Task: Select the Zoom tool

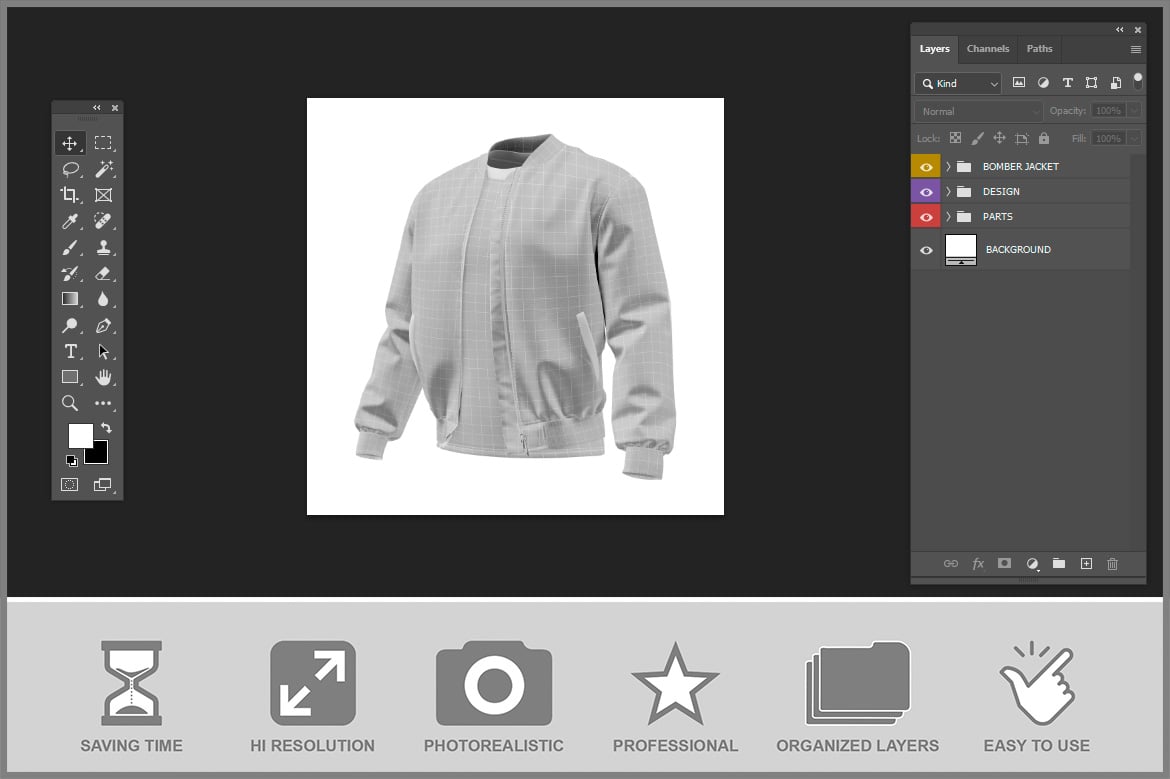Action: pos(70,404)
